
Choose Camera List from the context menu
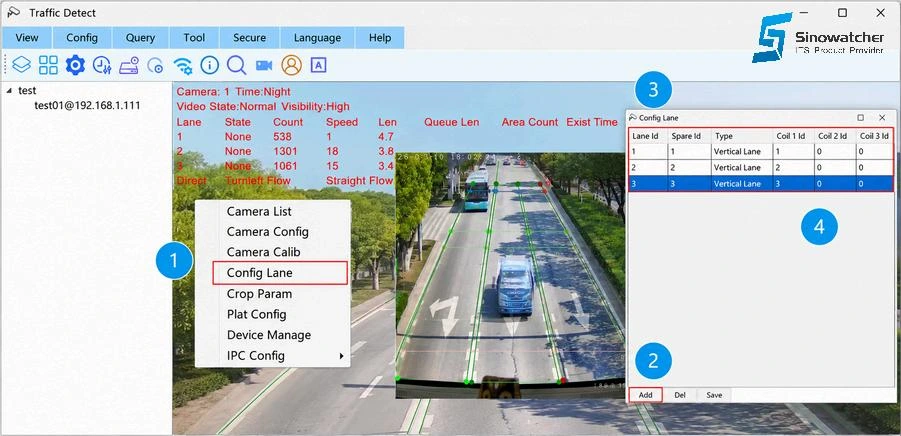[x=273, y=211]
